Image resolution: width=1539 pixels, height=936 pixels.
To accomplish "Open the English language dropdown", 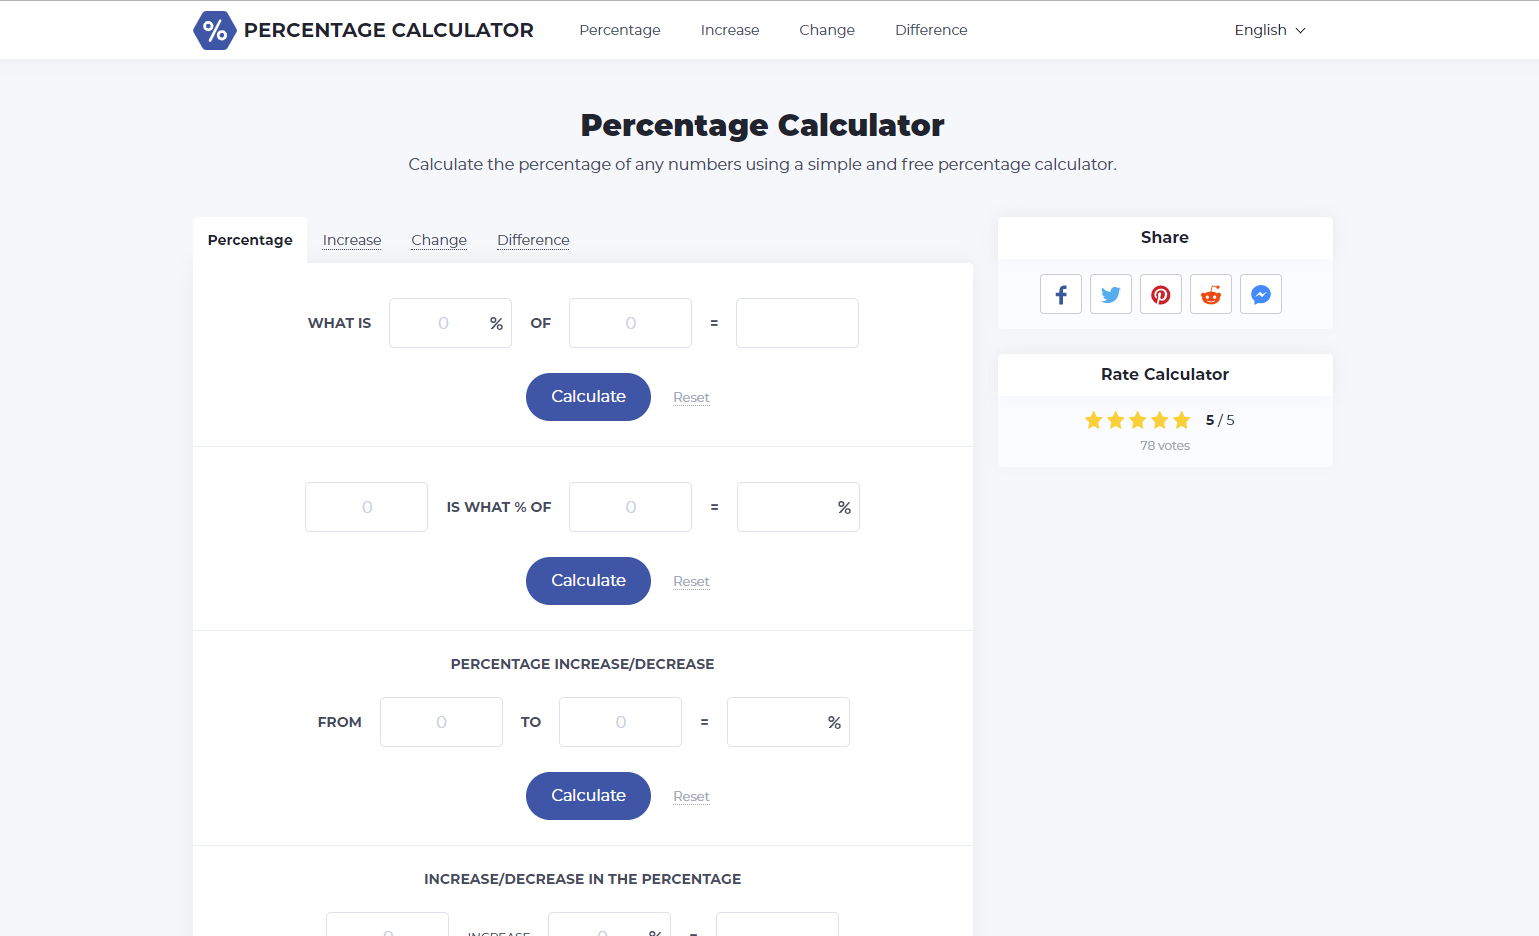I will (x=1268, y=30).
